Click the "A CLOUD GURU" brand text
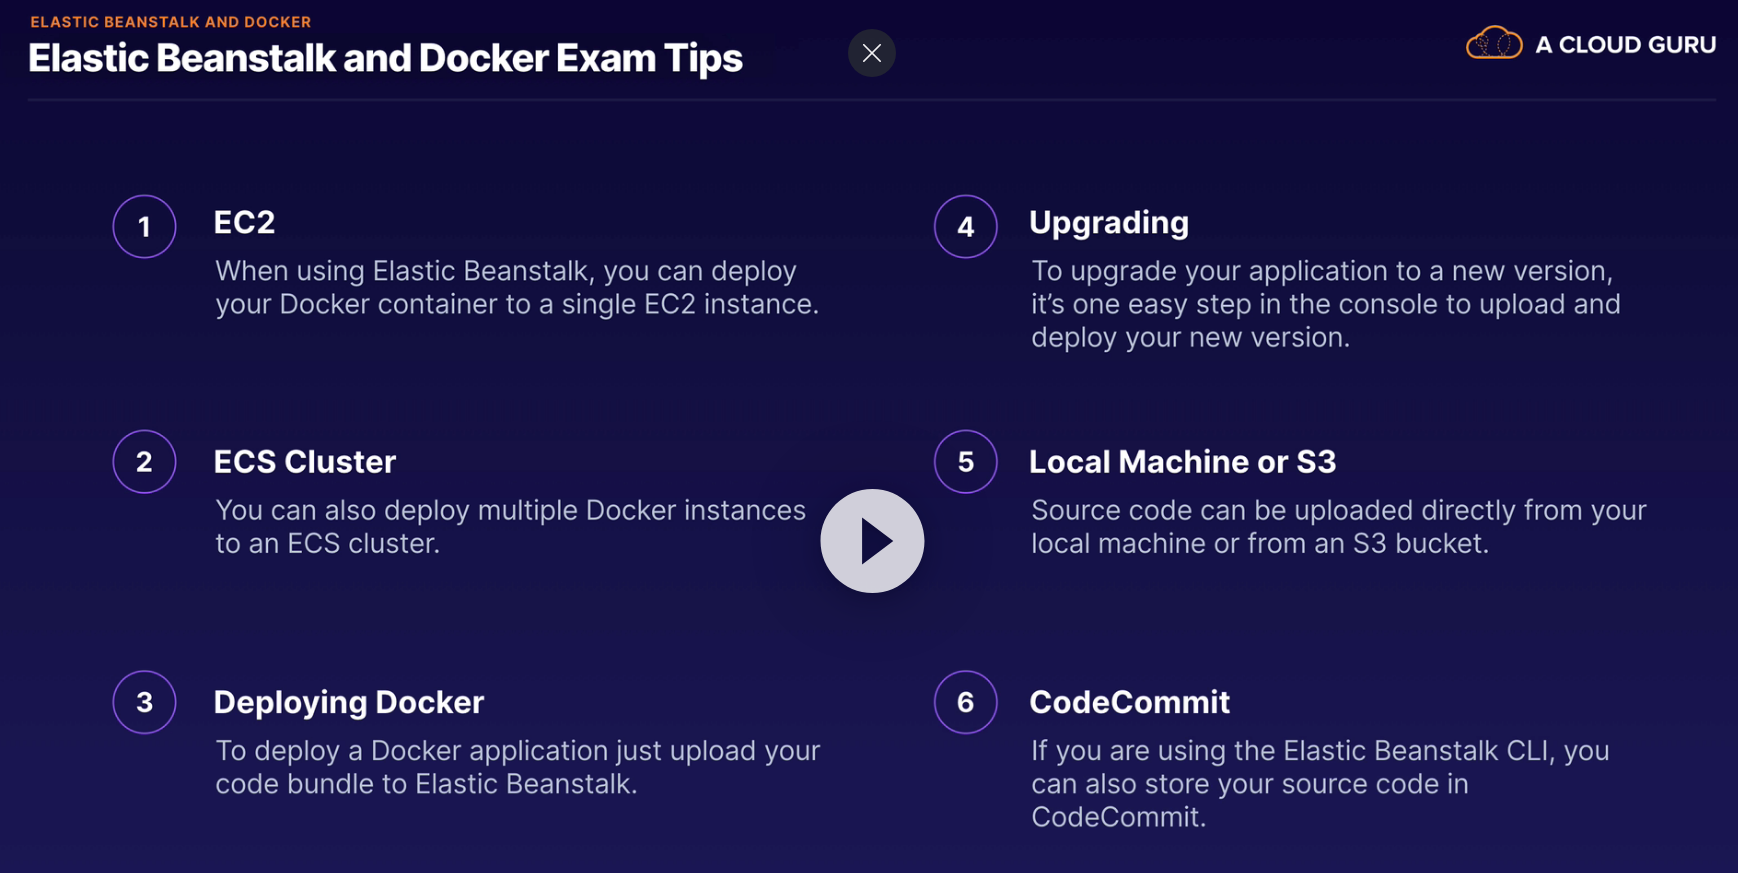 [1625, 45]
